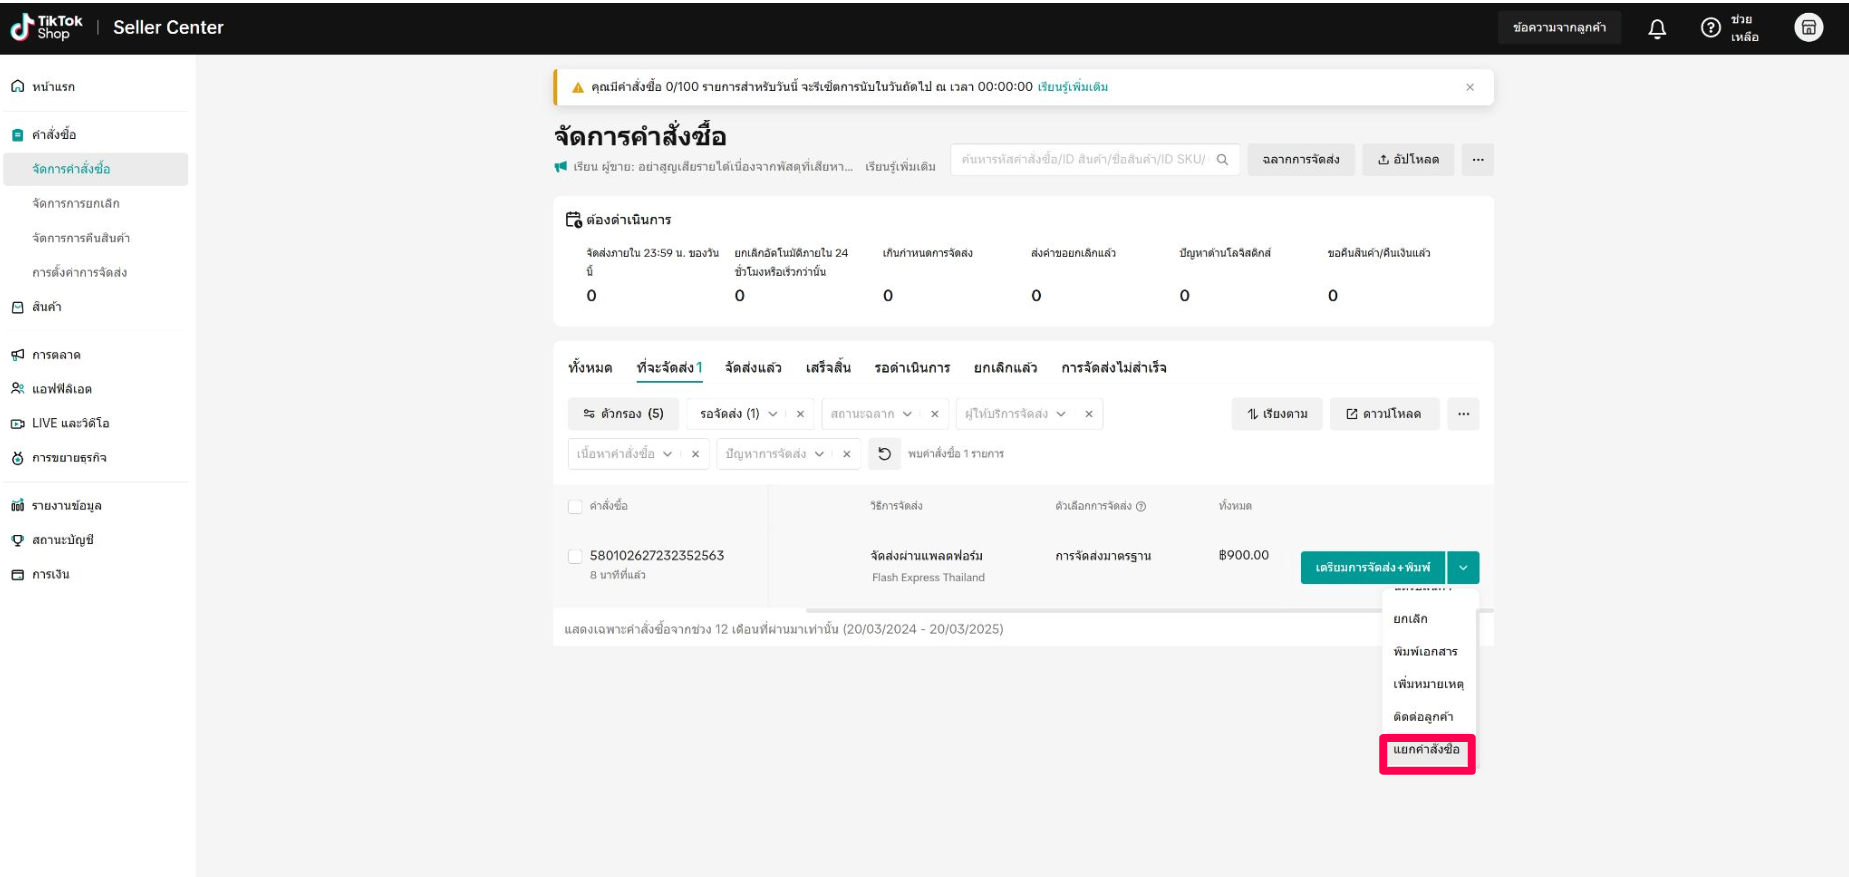1849x877 pixels.
Task: Dismiss the yellow warning banner
Action: pyautogui.click(x=1469, y=87)
